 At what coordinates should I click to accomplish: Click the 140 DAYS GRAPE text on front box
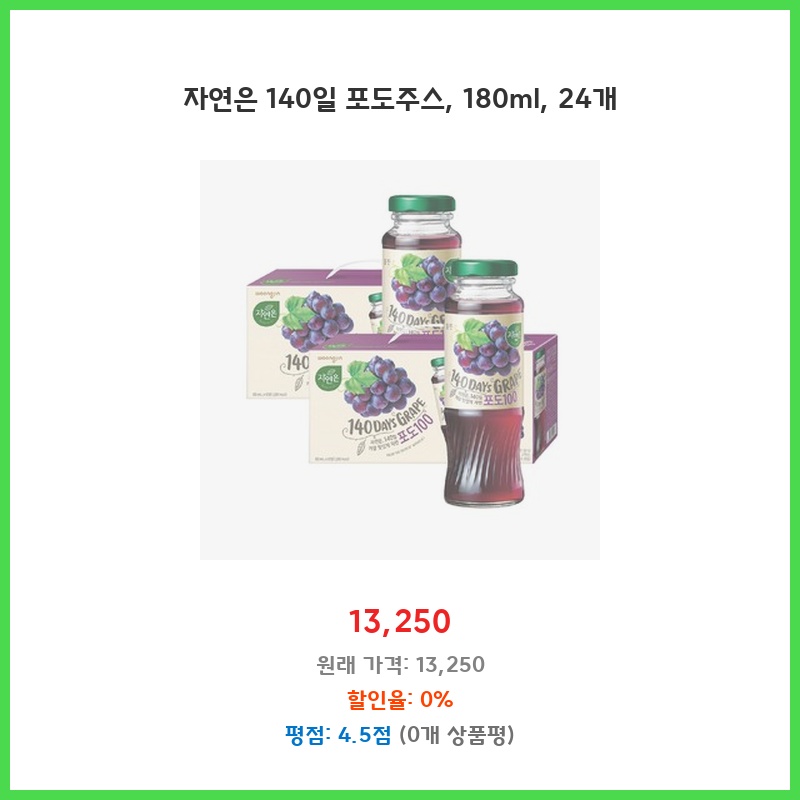tap(385, 418)
